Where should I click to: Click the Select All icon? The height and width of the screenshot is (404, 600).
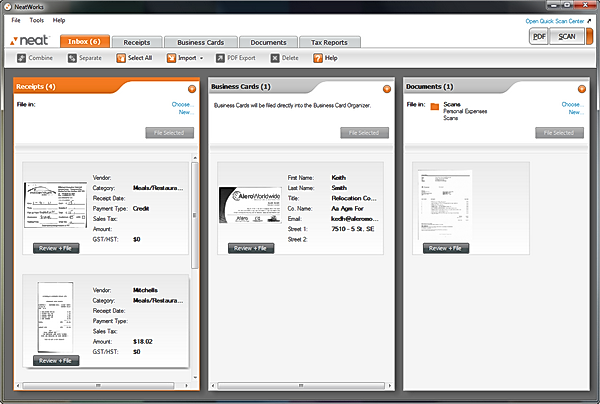coord(121,58)
